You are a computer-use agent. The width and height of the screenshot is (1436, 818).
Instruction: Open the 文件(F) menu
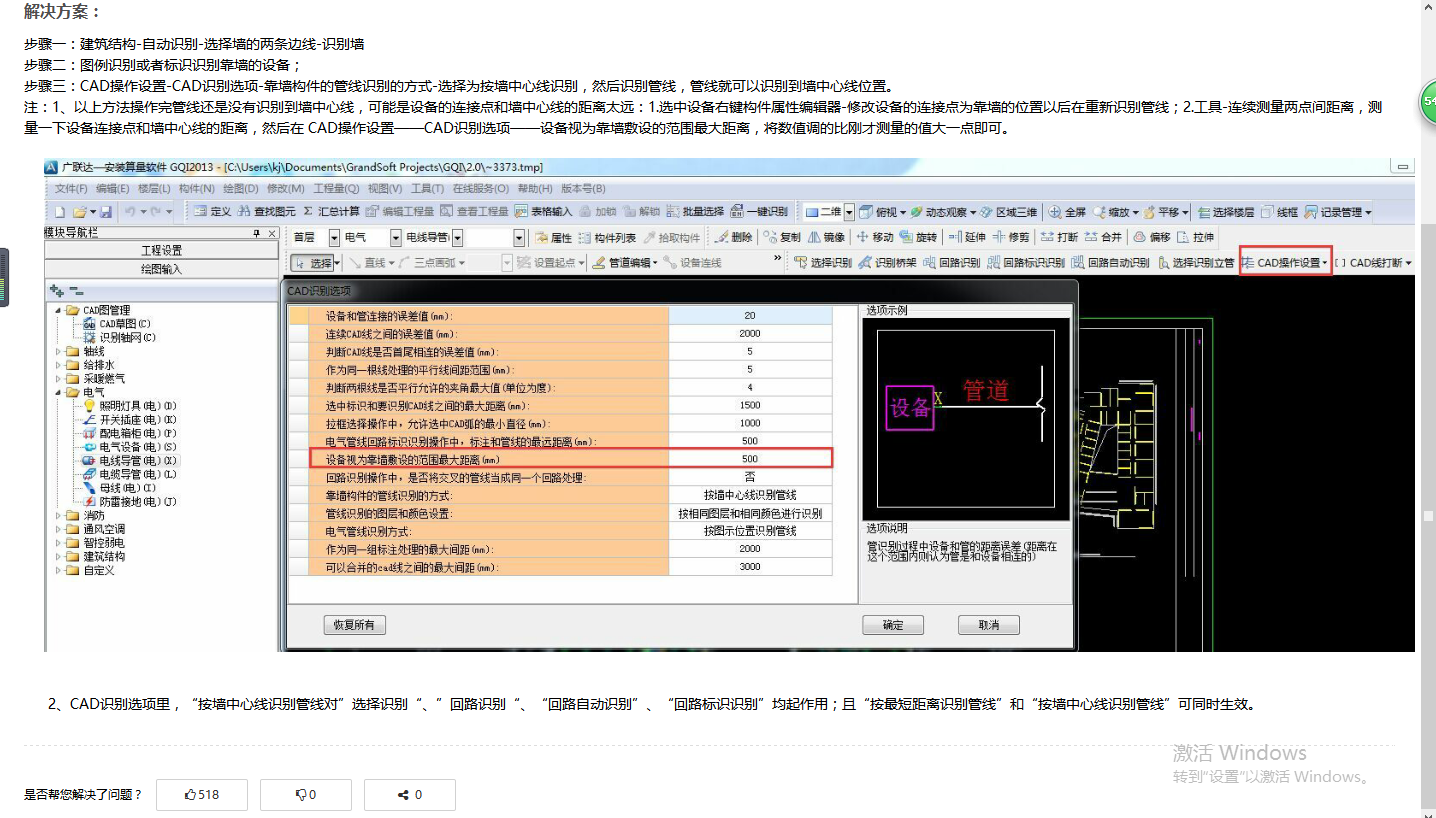70,188
